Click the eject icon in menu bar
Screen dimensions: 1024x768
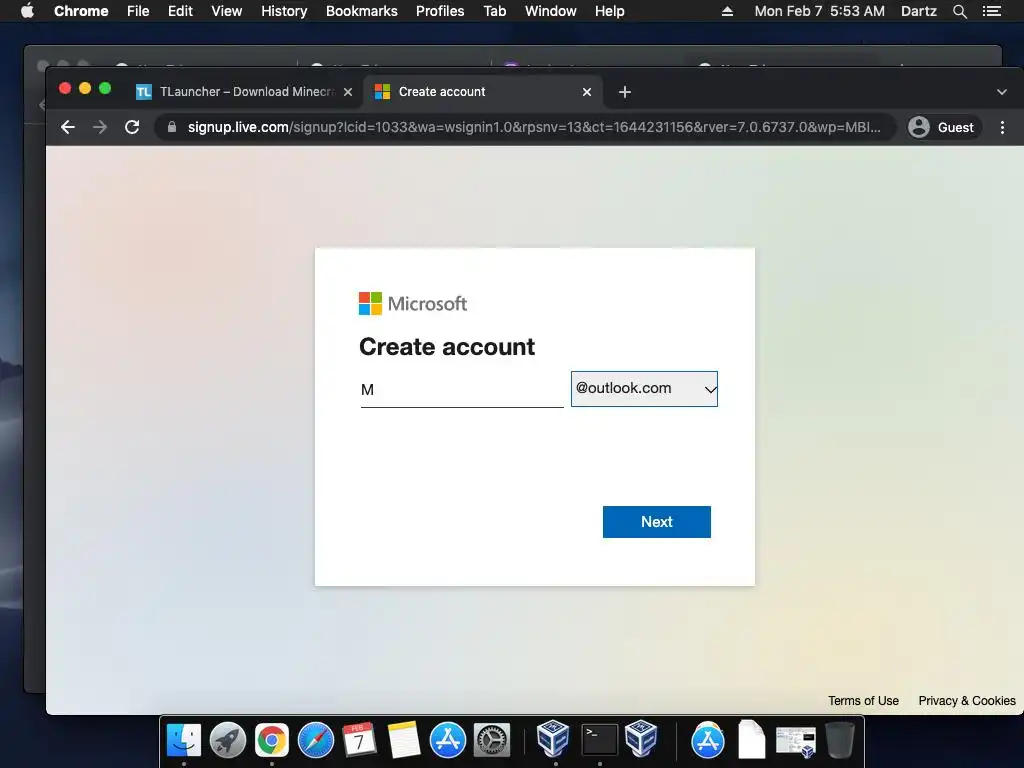click(727, 11)
